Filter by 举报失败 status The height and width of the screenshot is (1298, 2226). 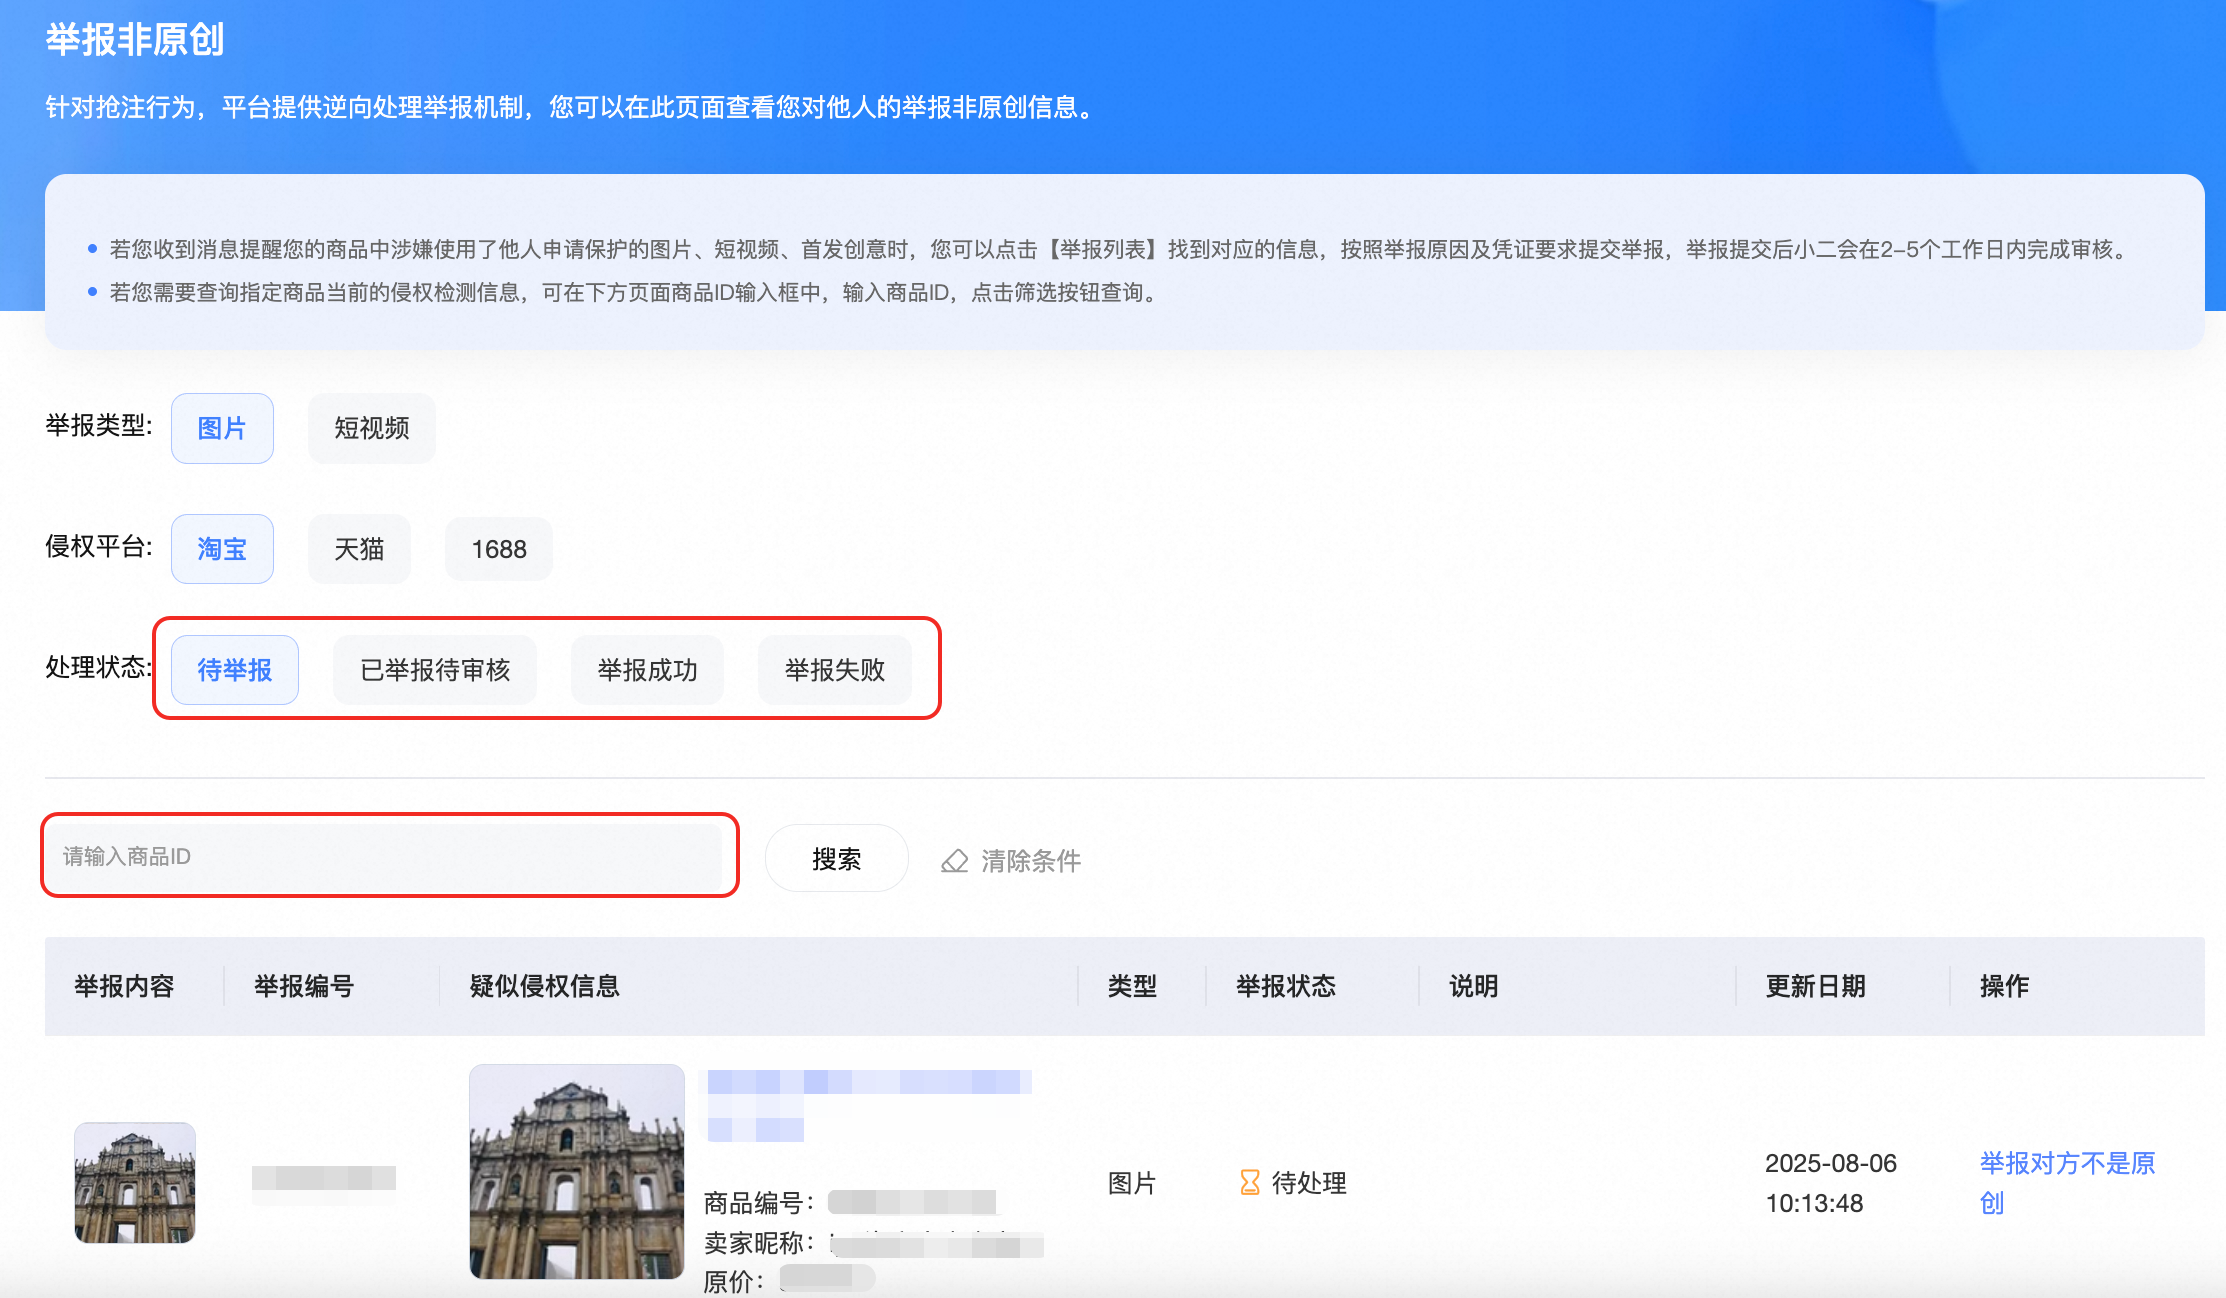click(x=835, y=670)
